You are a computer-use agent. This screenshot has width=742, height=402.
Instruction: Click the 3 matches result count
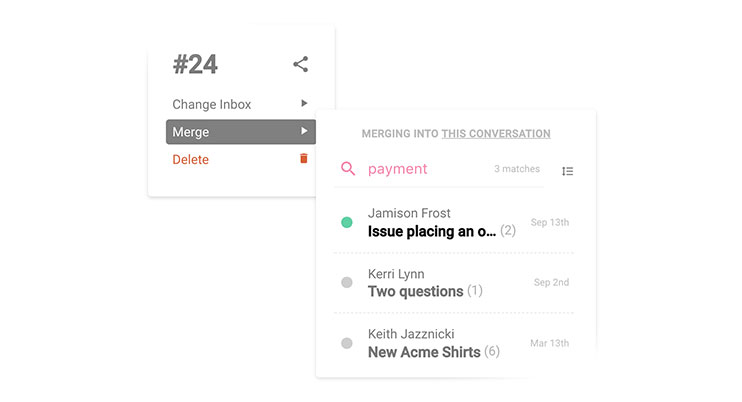pos(517,169)
